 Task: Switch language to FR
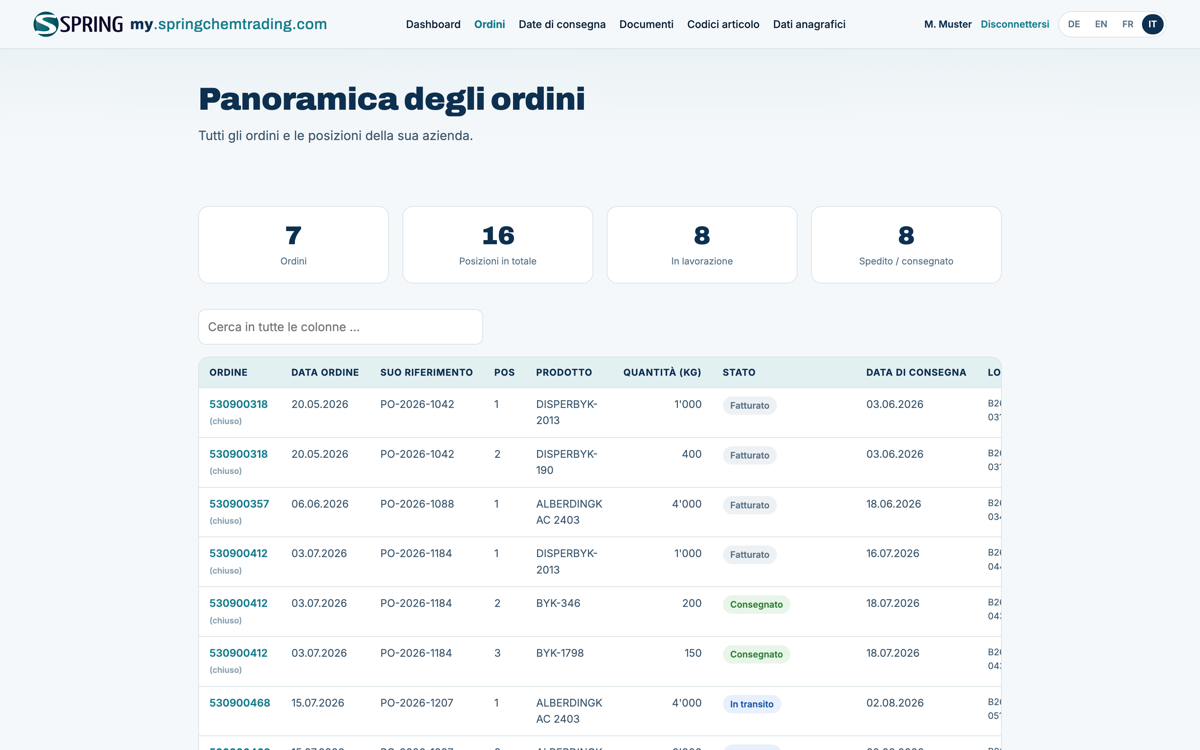1127,24
